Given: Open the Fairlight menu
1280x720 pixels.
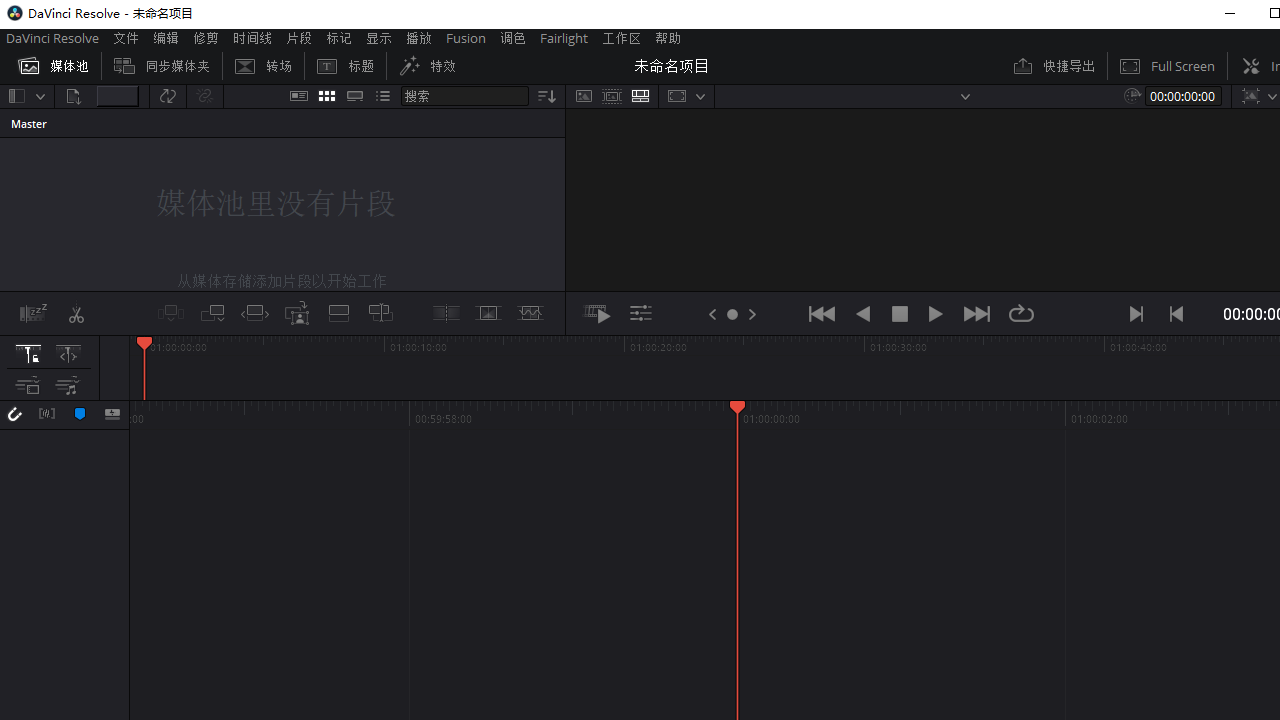Looking at the screenshot, I should point(563,38).
